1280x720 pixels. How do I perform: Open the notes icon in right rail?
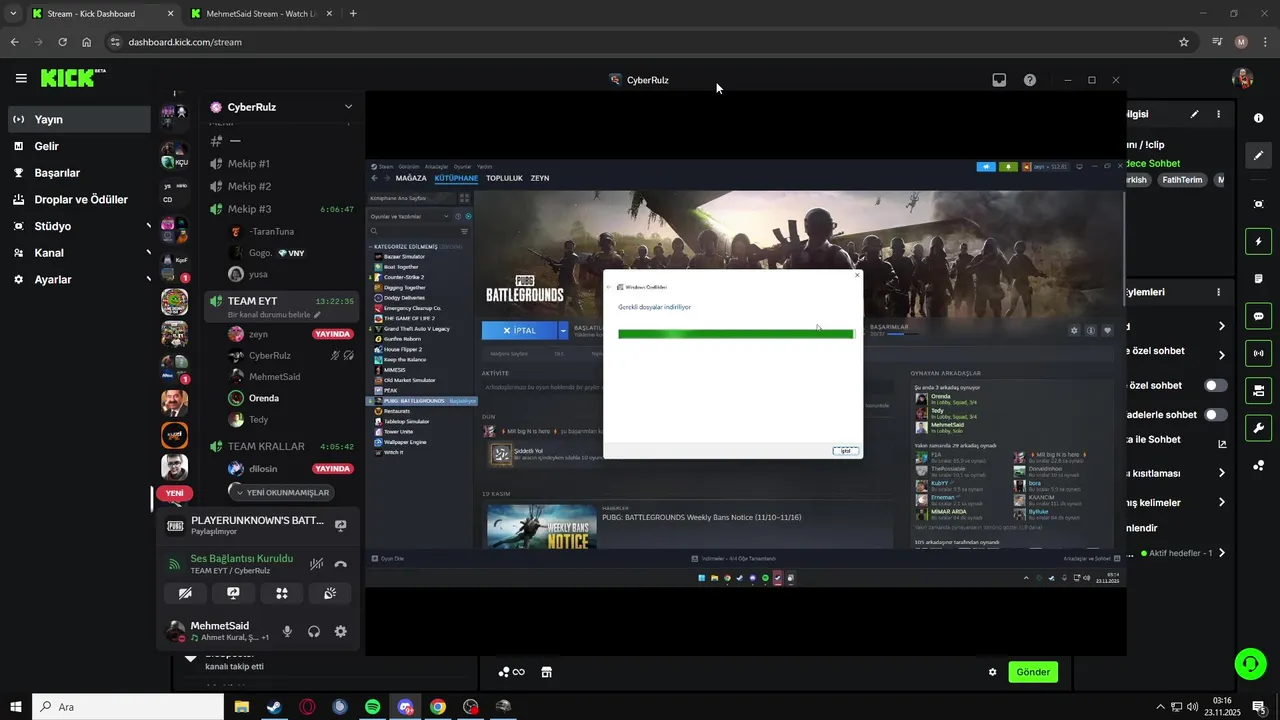point(1258,278)
